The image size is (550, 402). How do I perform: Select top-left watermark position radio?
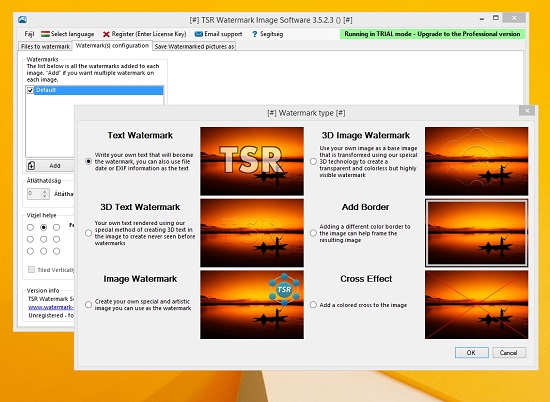pyautogui.click(x=30, y=227)
